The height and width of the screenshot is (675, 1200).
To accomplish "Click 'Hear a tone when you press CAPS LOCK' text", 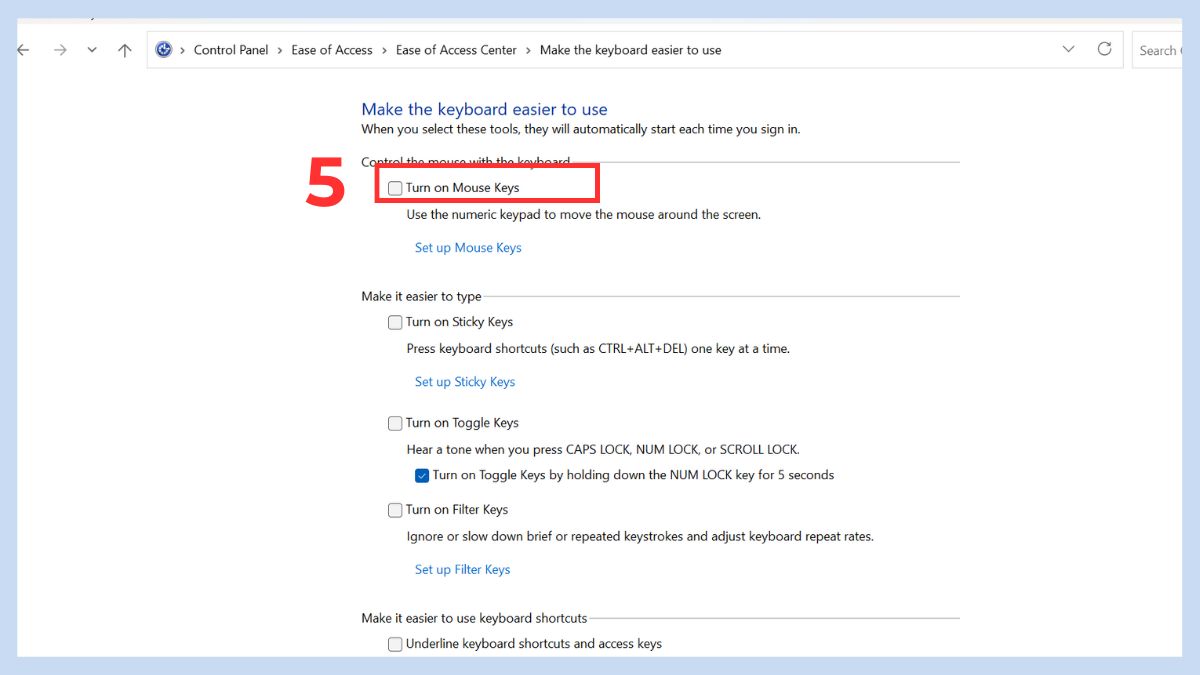I will pos(603,450).
